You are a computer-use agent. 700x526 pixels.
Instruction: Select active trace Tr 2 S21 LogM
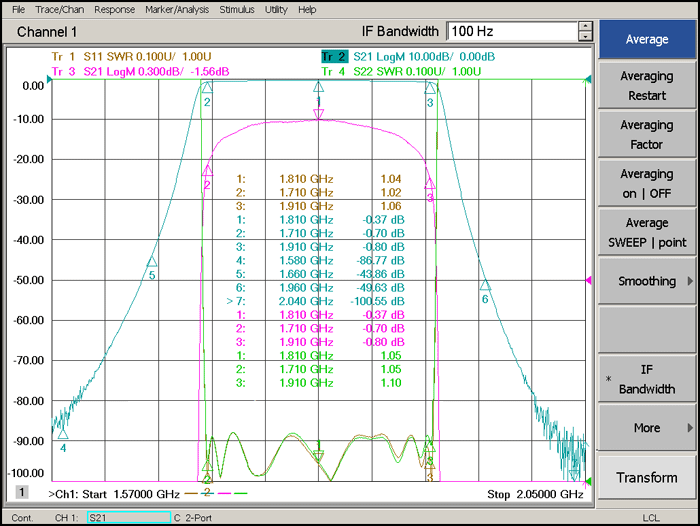point(408,57)
